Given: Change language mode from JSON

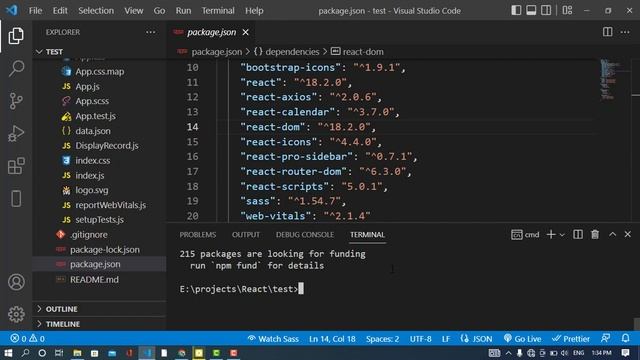Looking at the screenshot, I should 476,339.
